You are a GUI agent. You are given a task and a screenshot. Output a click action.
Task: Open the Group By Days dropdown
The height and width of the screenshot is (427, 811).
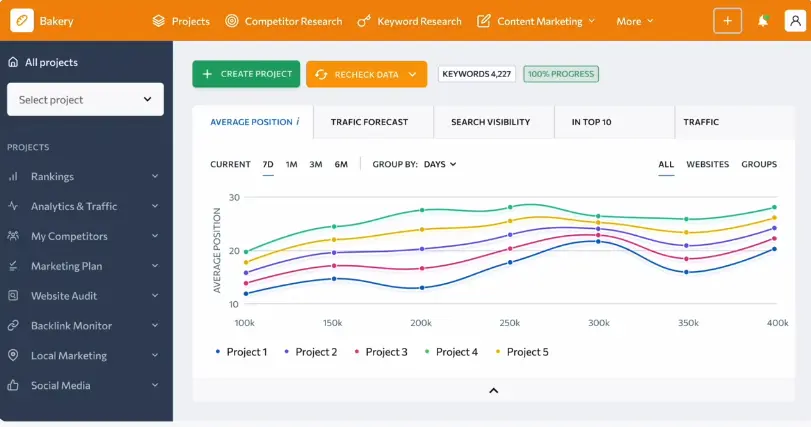click(440, 164)
